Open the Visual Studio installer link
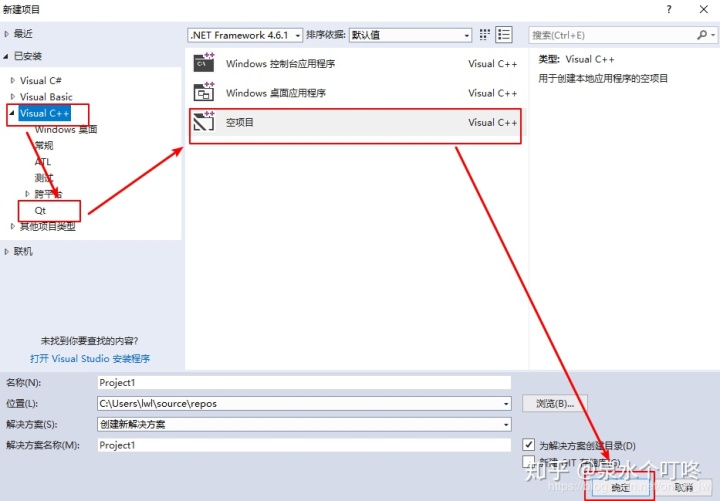Screen dimensions: 720x501 (90, 359)
